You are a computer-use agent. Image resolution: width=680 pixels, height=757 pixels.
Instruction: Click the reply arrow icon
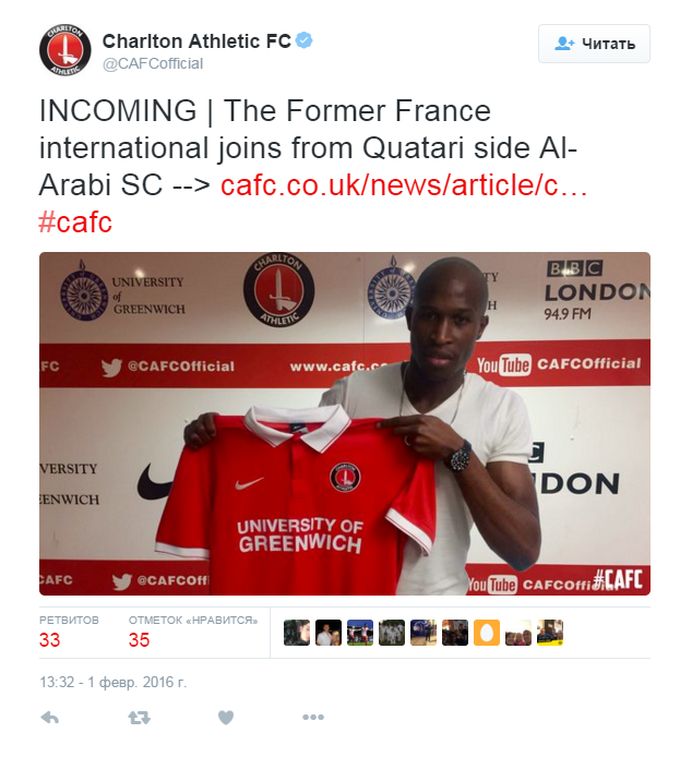[50, 718]
